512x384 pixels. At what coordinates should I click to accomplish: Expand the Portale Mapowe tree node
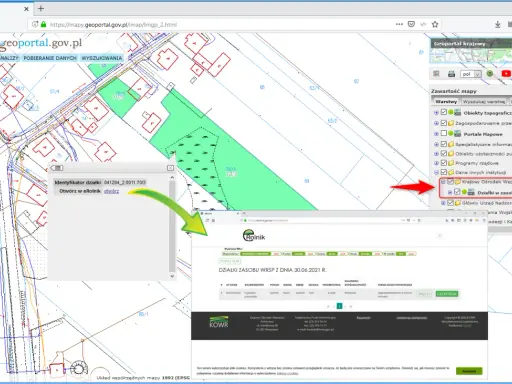[x=436, y=134]
